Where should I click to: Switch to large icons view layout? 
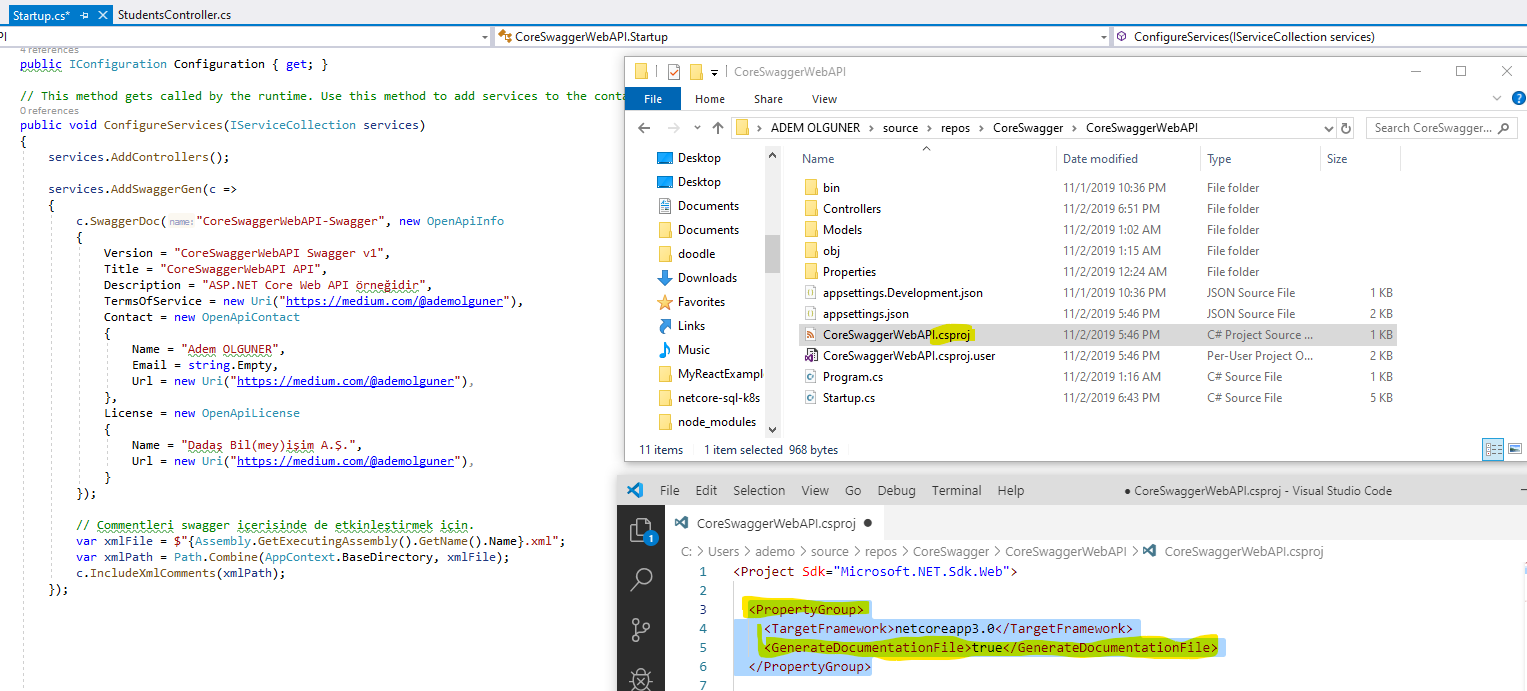click(1515, 450)
